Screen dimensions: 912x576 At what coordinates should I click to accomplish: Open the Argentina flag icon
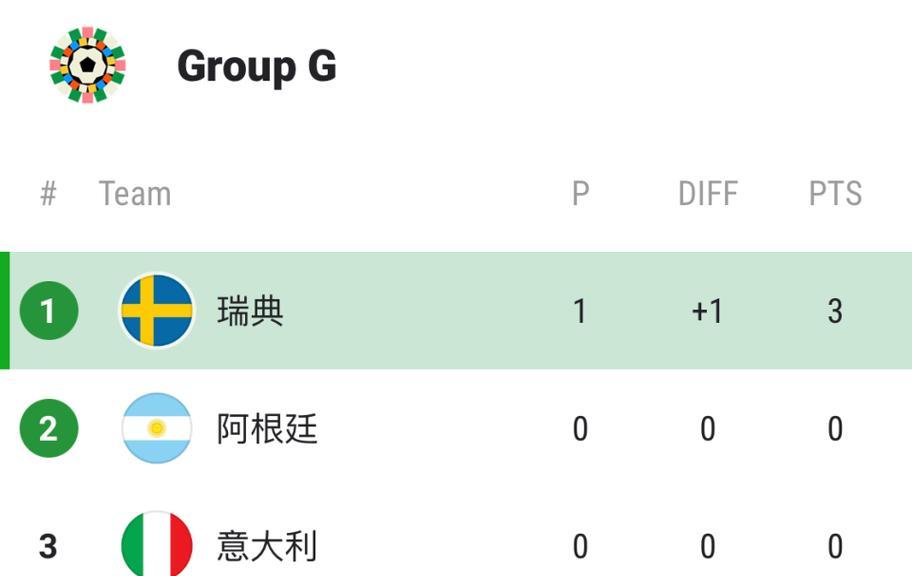click(156, 428)
